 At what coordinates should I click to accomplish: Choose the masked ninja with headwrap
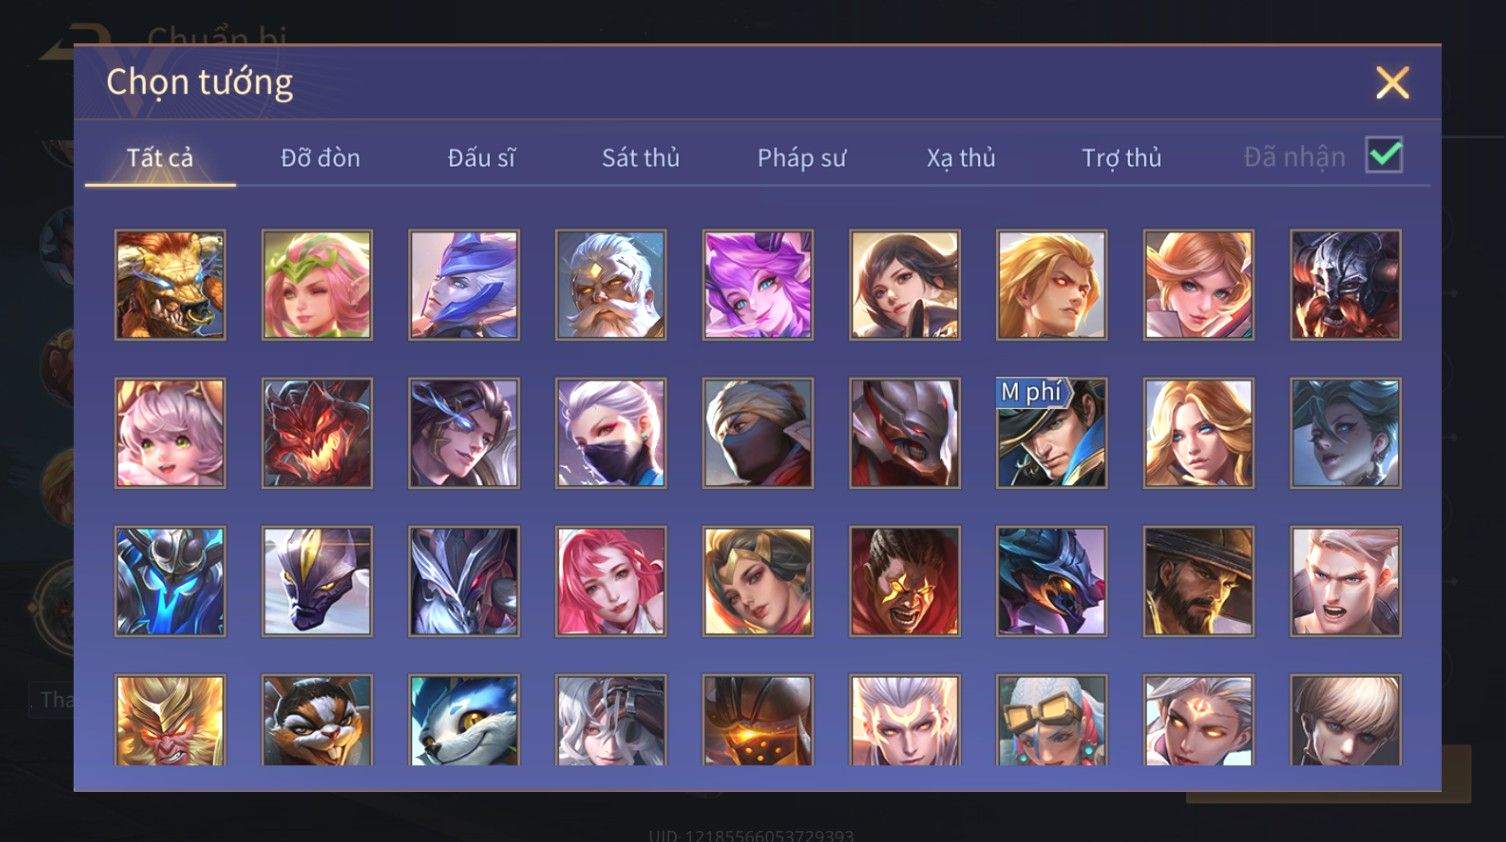(758, 433)
